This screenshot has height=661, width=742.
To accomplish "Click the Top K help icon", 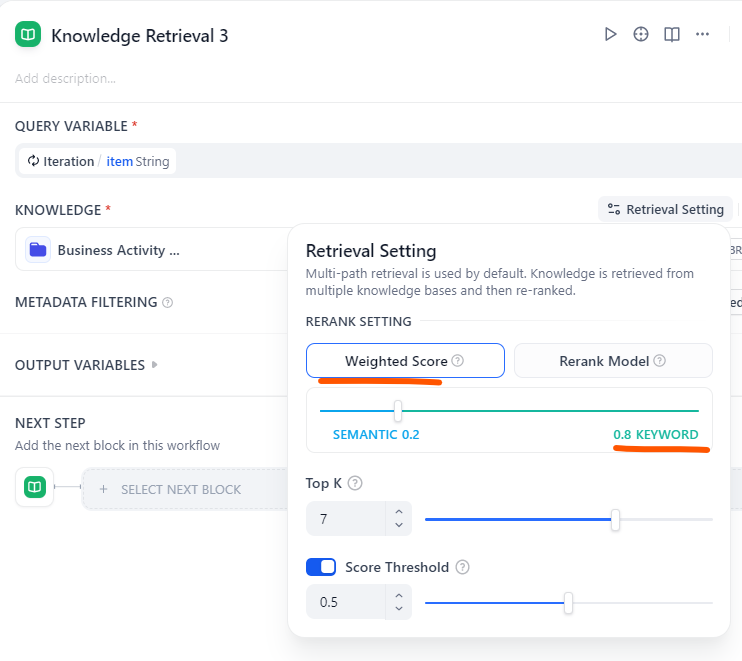I will pyautogui.click(x=355, y=483).
